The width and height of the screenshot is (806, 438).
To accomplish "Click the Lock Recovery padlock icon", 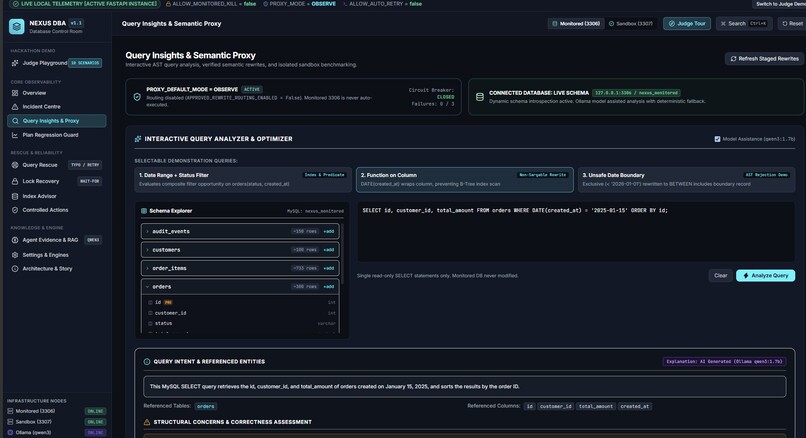I will [x=15, y=181].
